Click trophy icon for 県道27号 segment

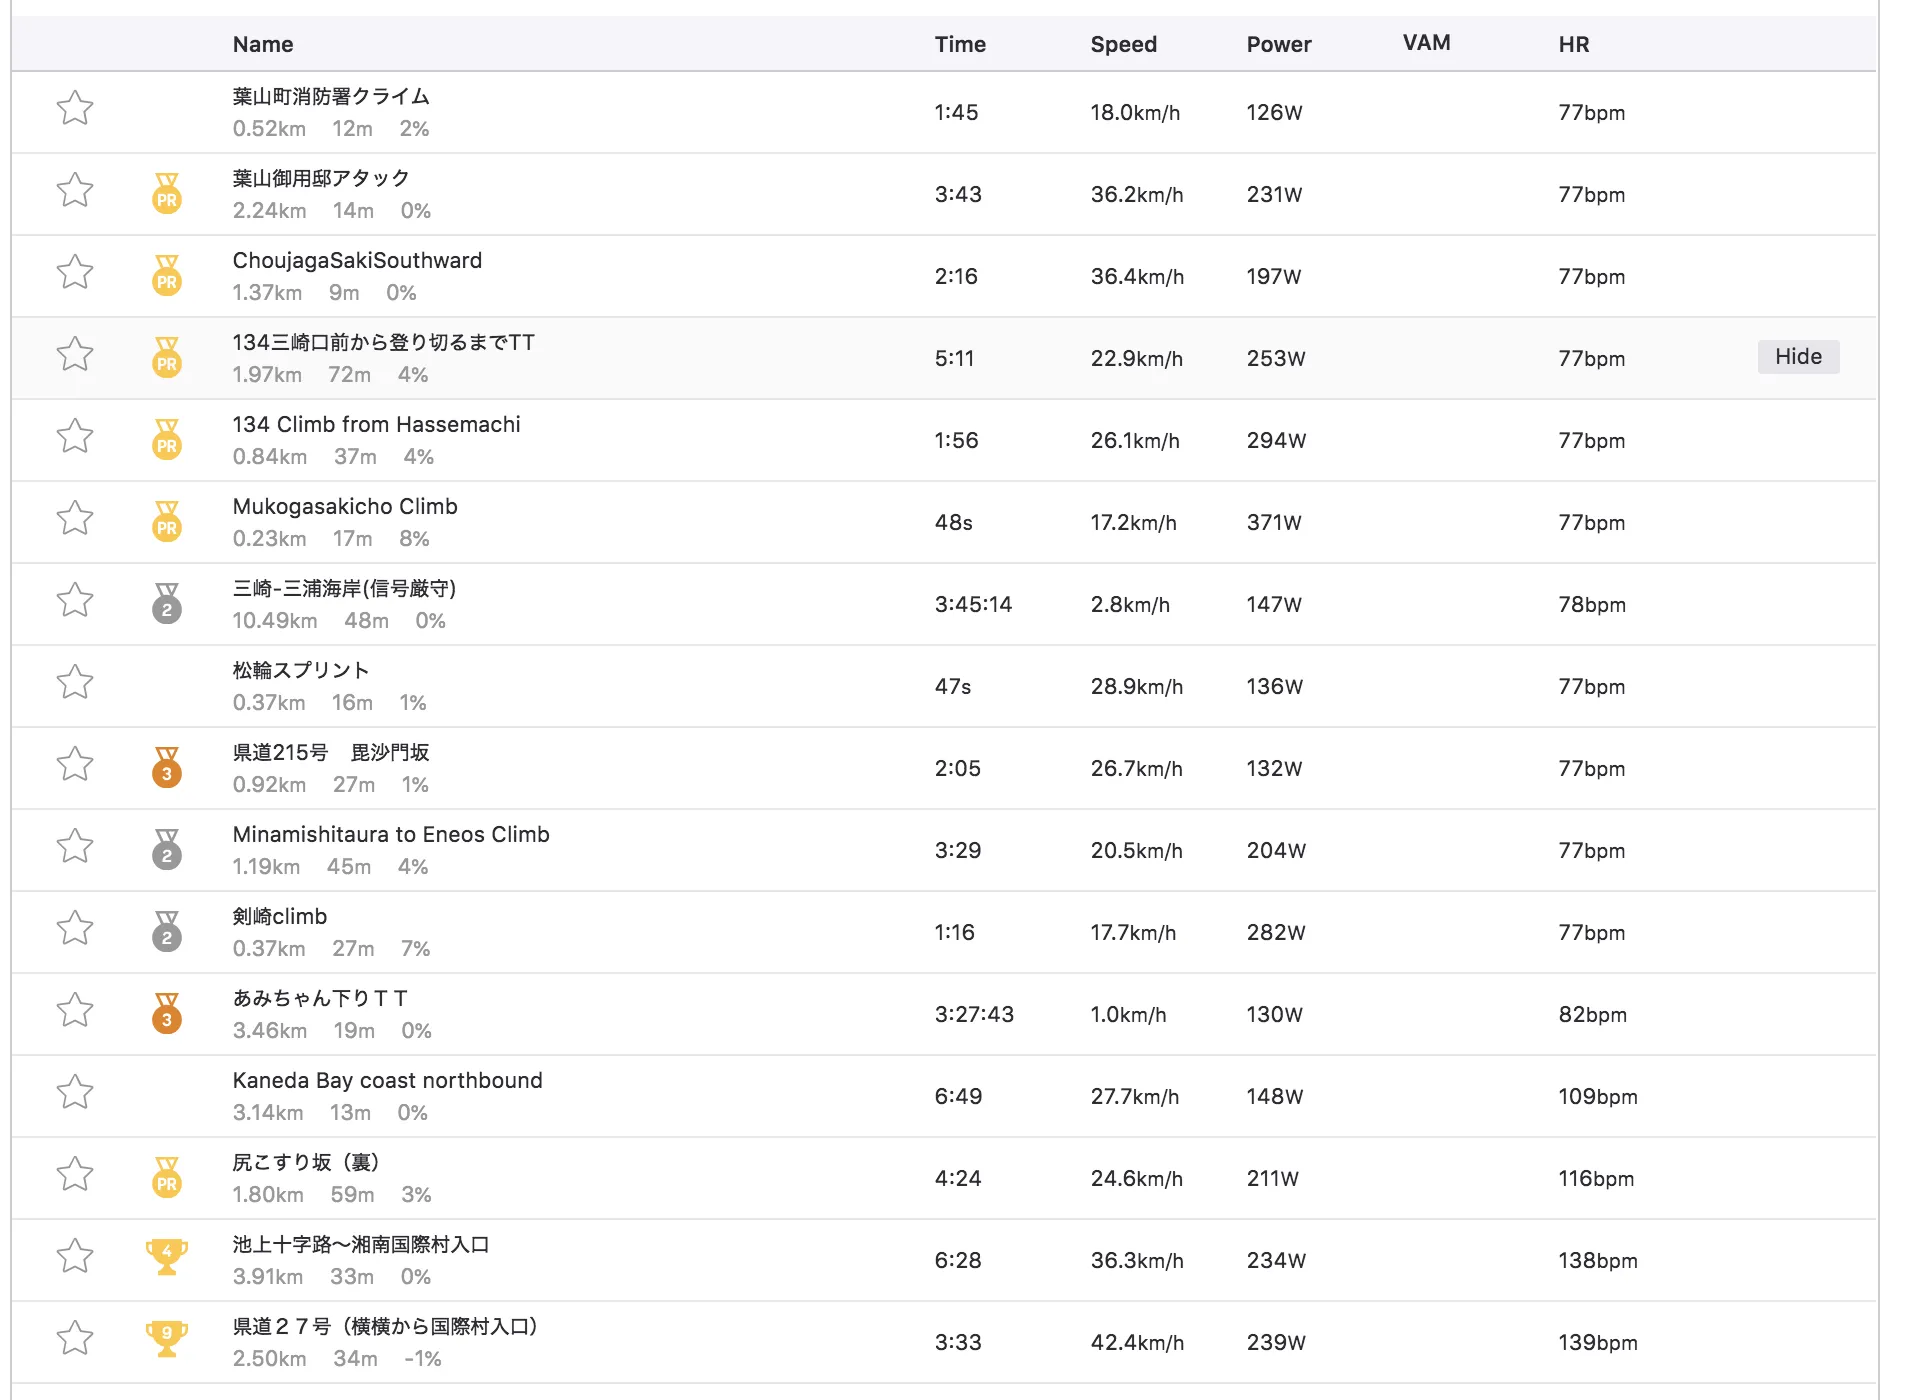point(167,1339)
